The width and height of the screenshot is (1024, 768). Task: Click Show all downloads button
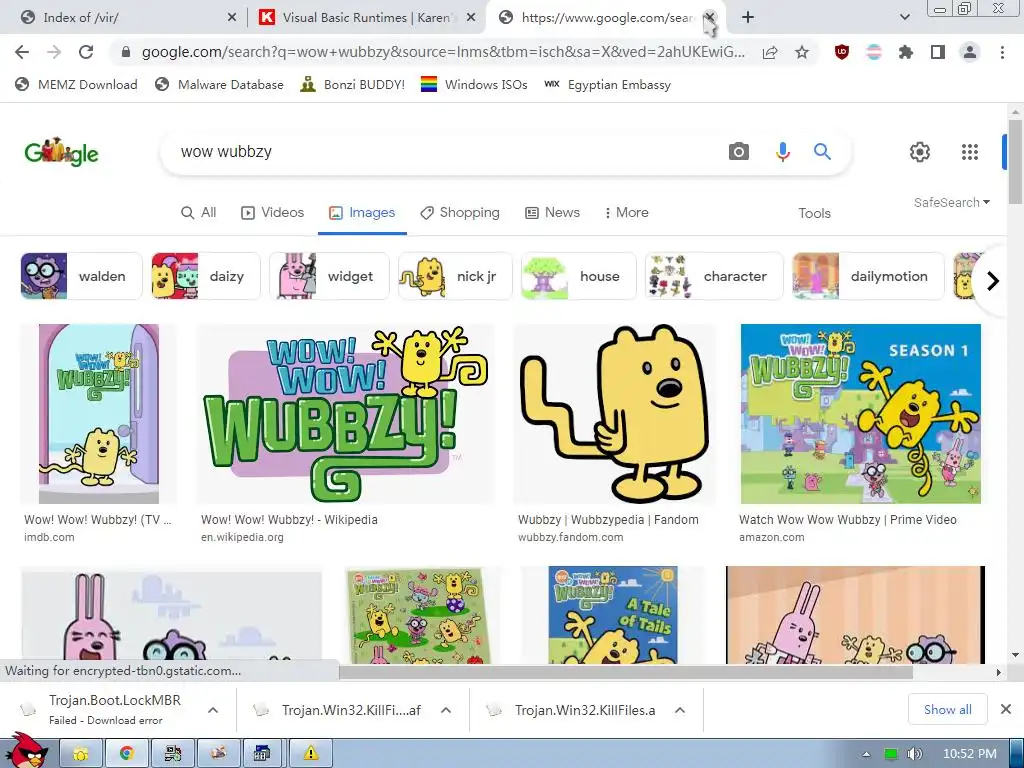tap(948, 709)
